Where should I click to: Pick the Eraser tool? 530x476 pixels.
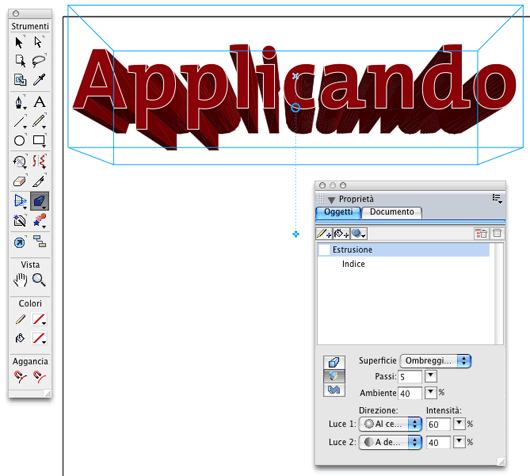tap(20, 181)
